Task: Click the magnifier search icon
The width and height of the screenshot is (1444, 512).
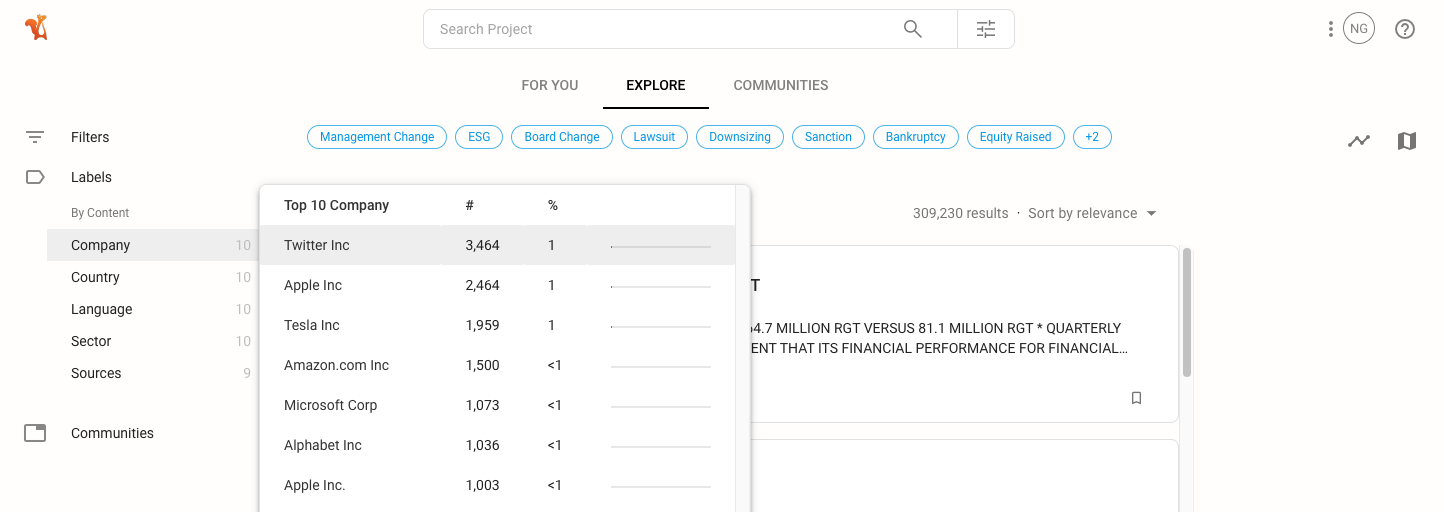Action: [913, 29]
